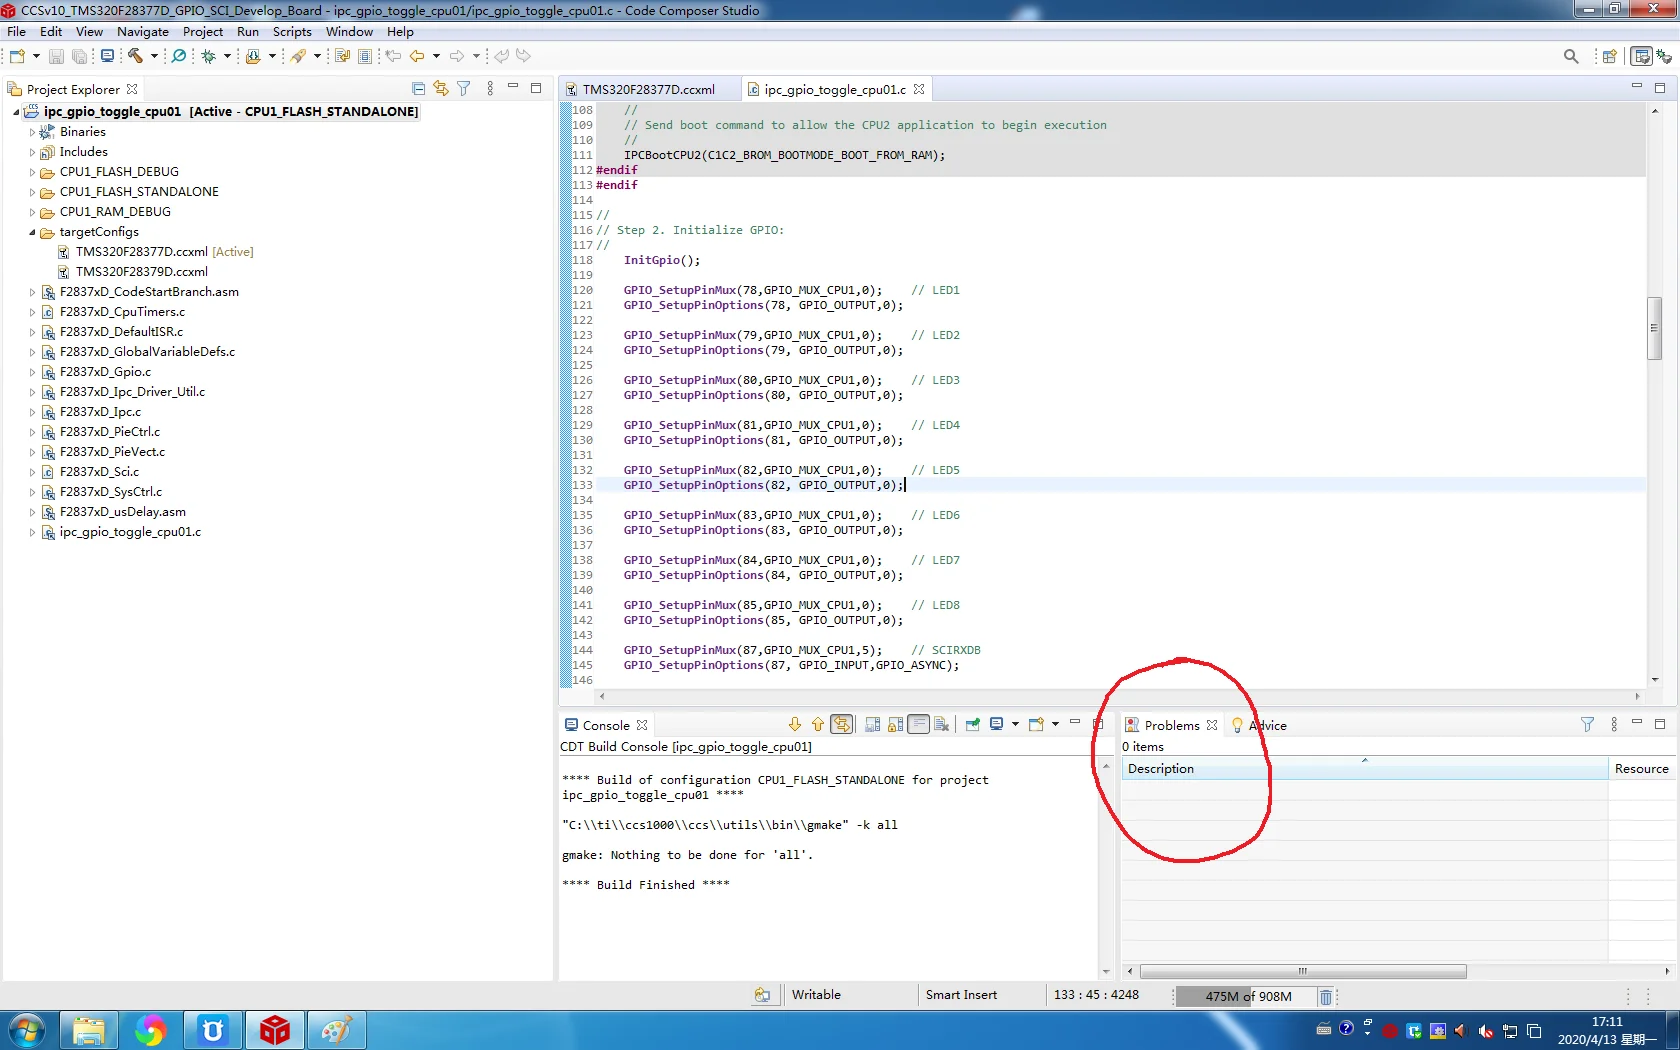This screenshot has width=1680, height=1050.
Task: Open the New dropdown arrow in toolbar
Action: click(x=36, y=56)
